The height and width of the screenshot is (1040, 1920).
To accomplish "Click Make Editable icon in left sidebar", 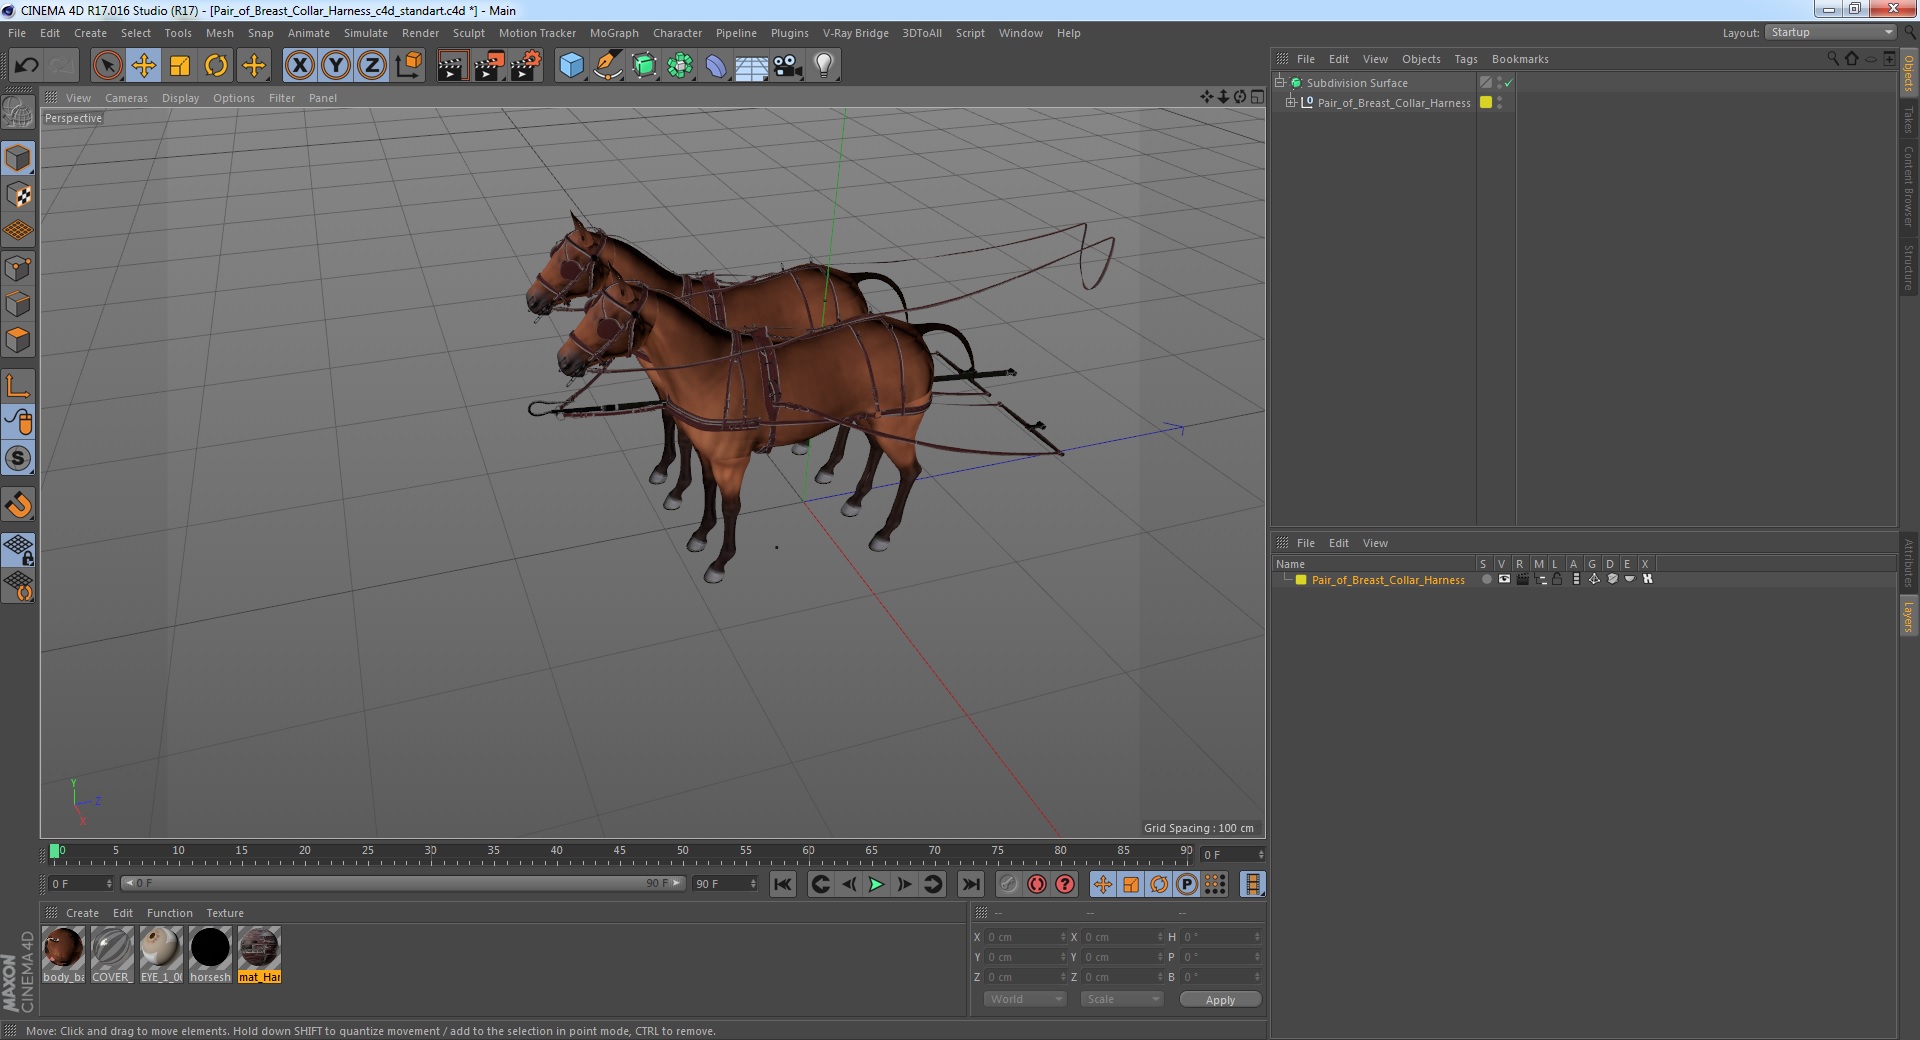I will 18,113.
